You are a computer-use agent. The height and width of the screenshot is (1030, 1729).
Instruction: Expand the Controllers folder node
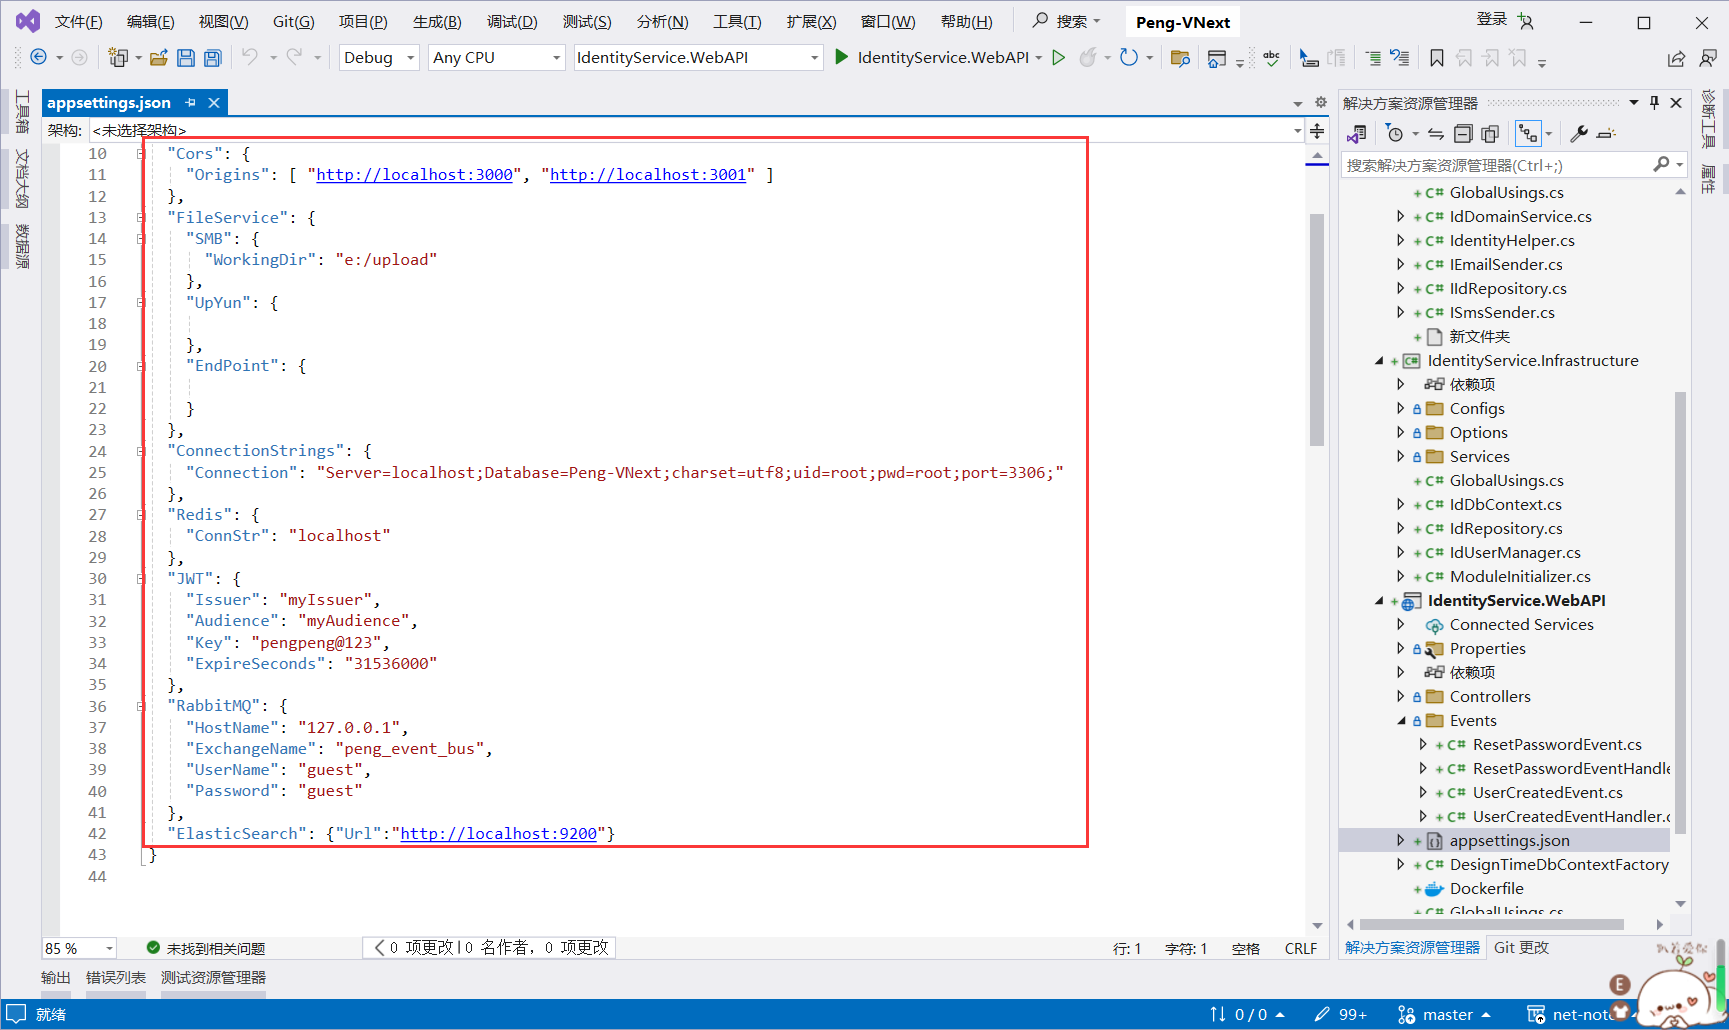[x=1401, y=697]
